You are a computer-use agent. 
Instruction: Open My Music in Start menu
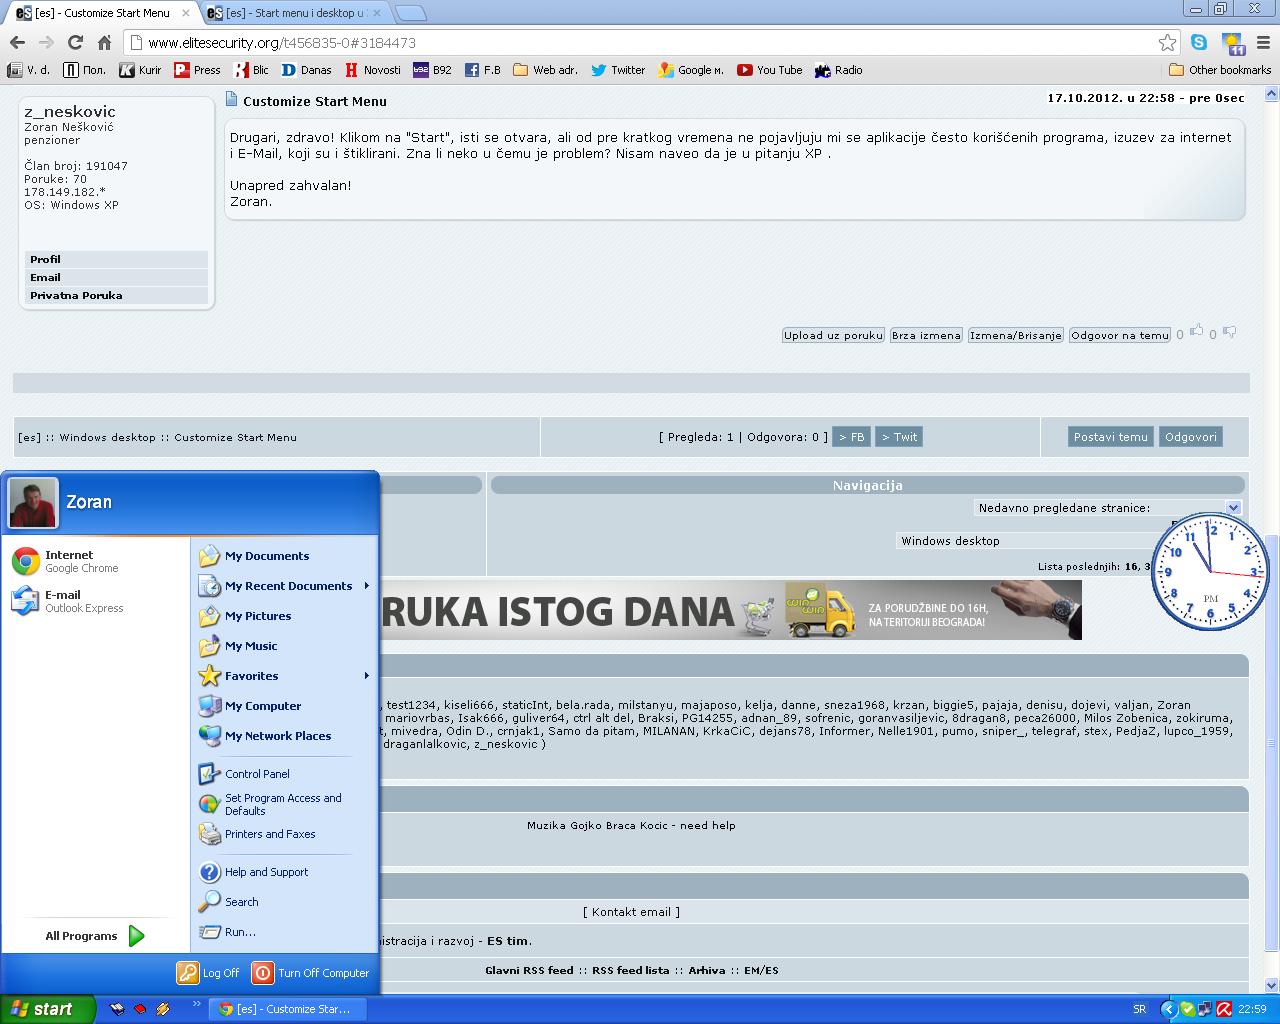pos(285,646)
